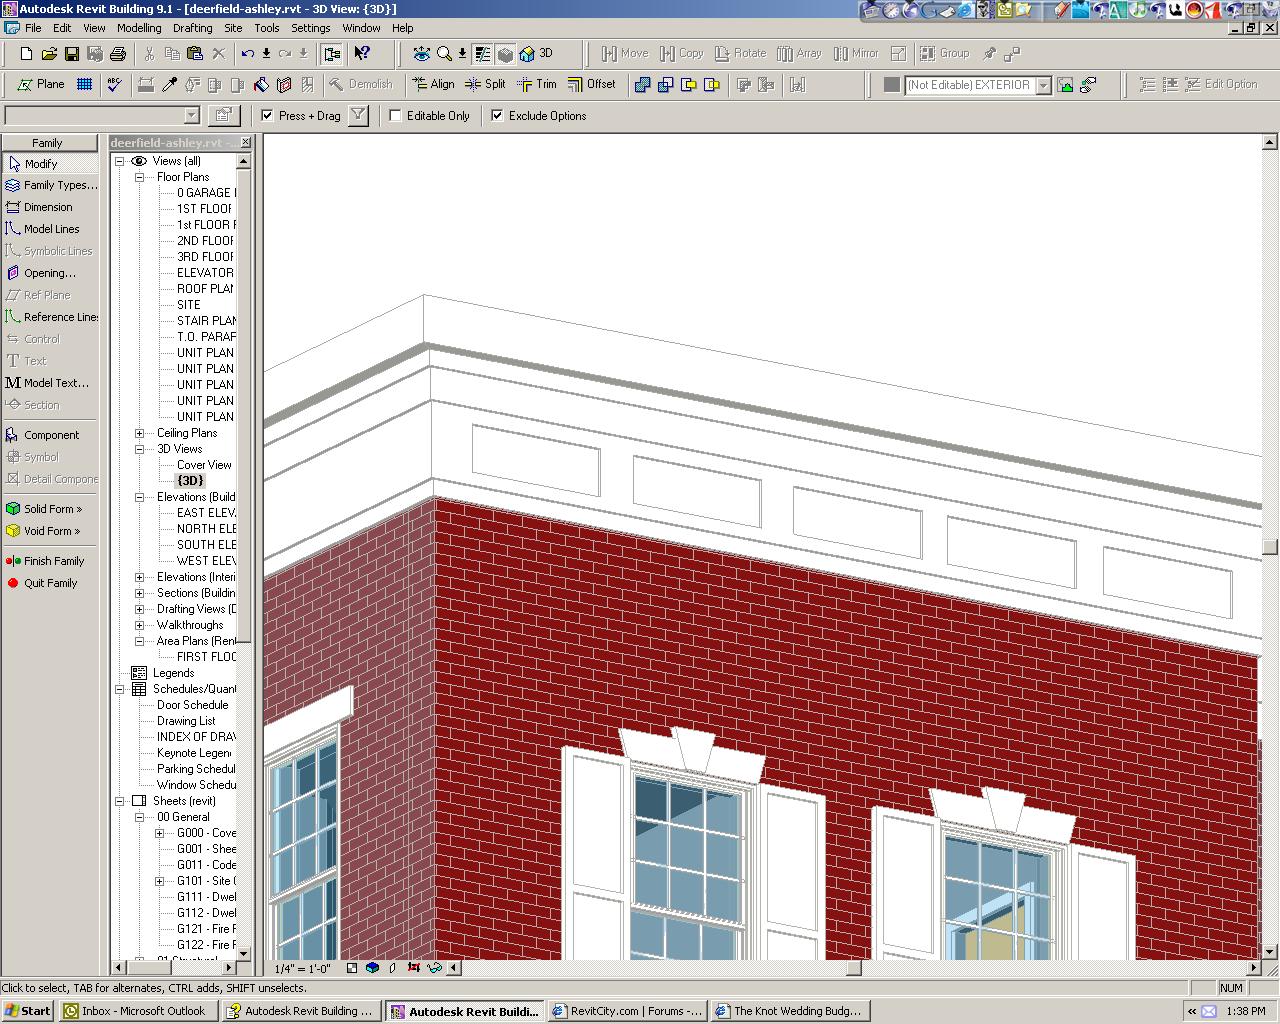This screenshot has height=1024, width=1280.
Task: Open the Drafting menu
Action: click(192, 28)
